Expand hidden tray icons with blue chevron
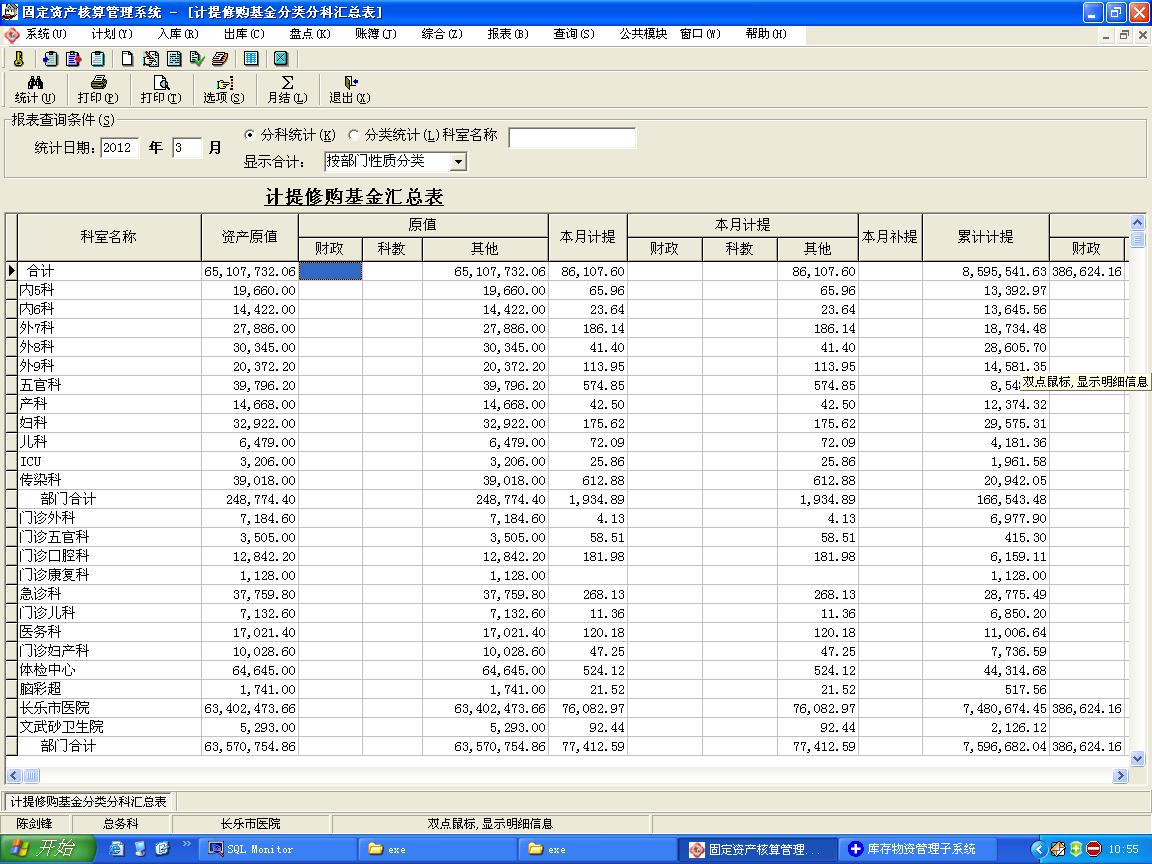 [1038, 849]
